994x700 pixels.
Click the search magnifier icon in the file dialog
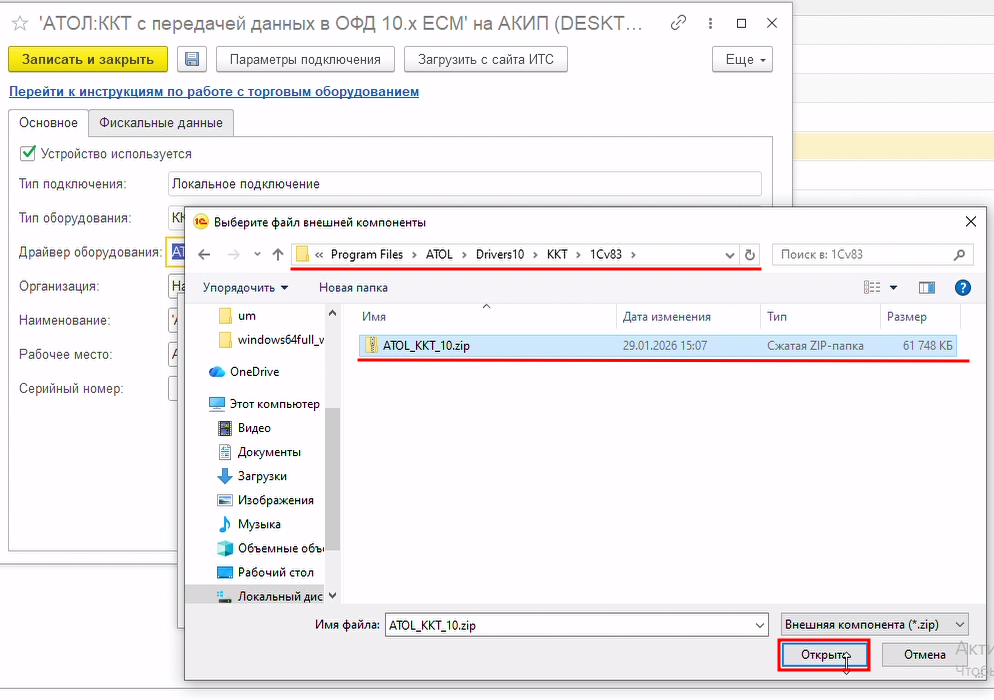pos(959,255)
